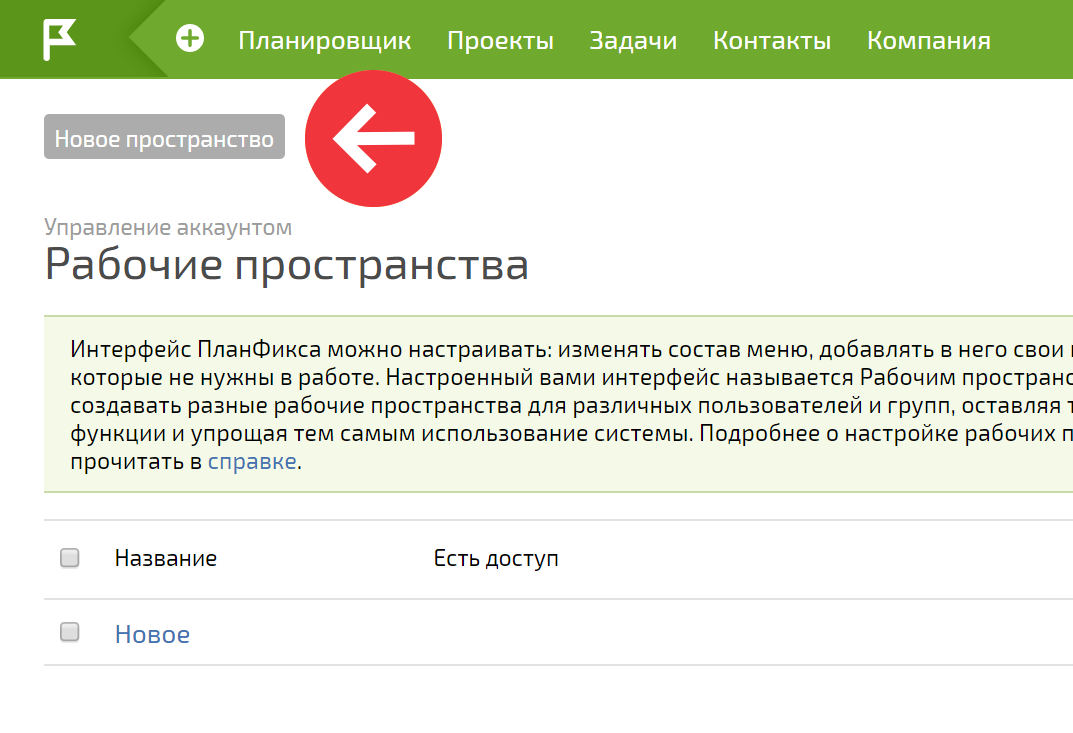Select the Компания menu item
Screen dimensions: 1073x733
(929, 40)
